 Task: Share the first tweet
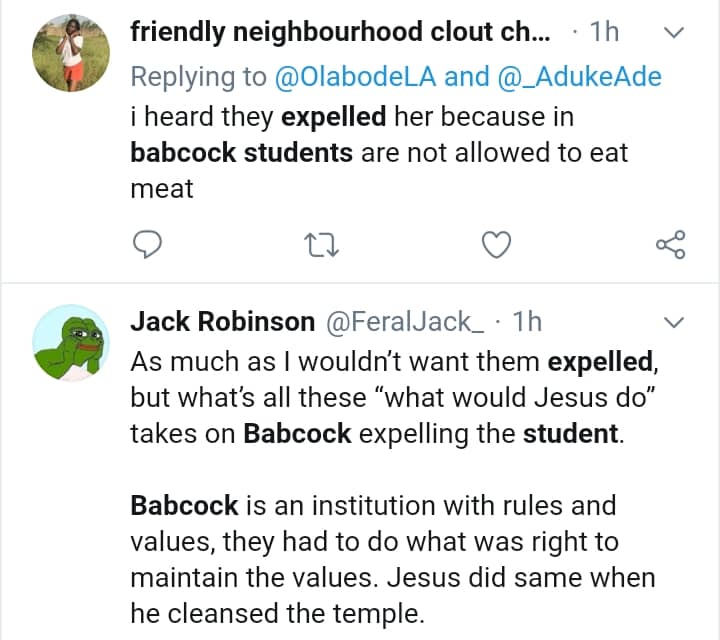pos(669,243)
